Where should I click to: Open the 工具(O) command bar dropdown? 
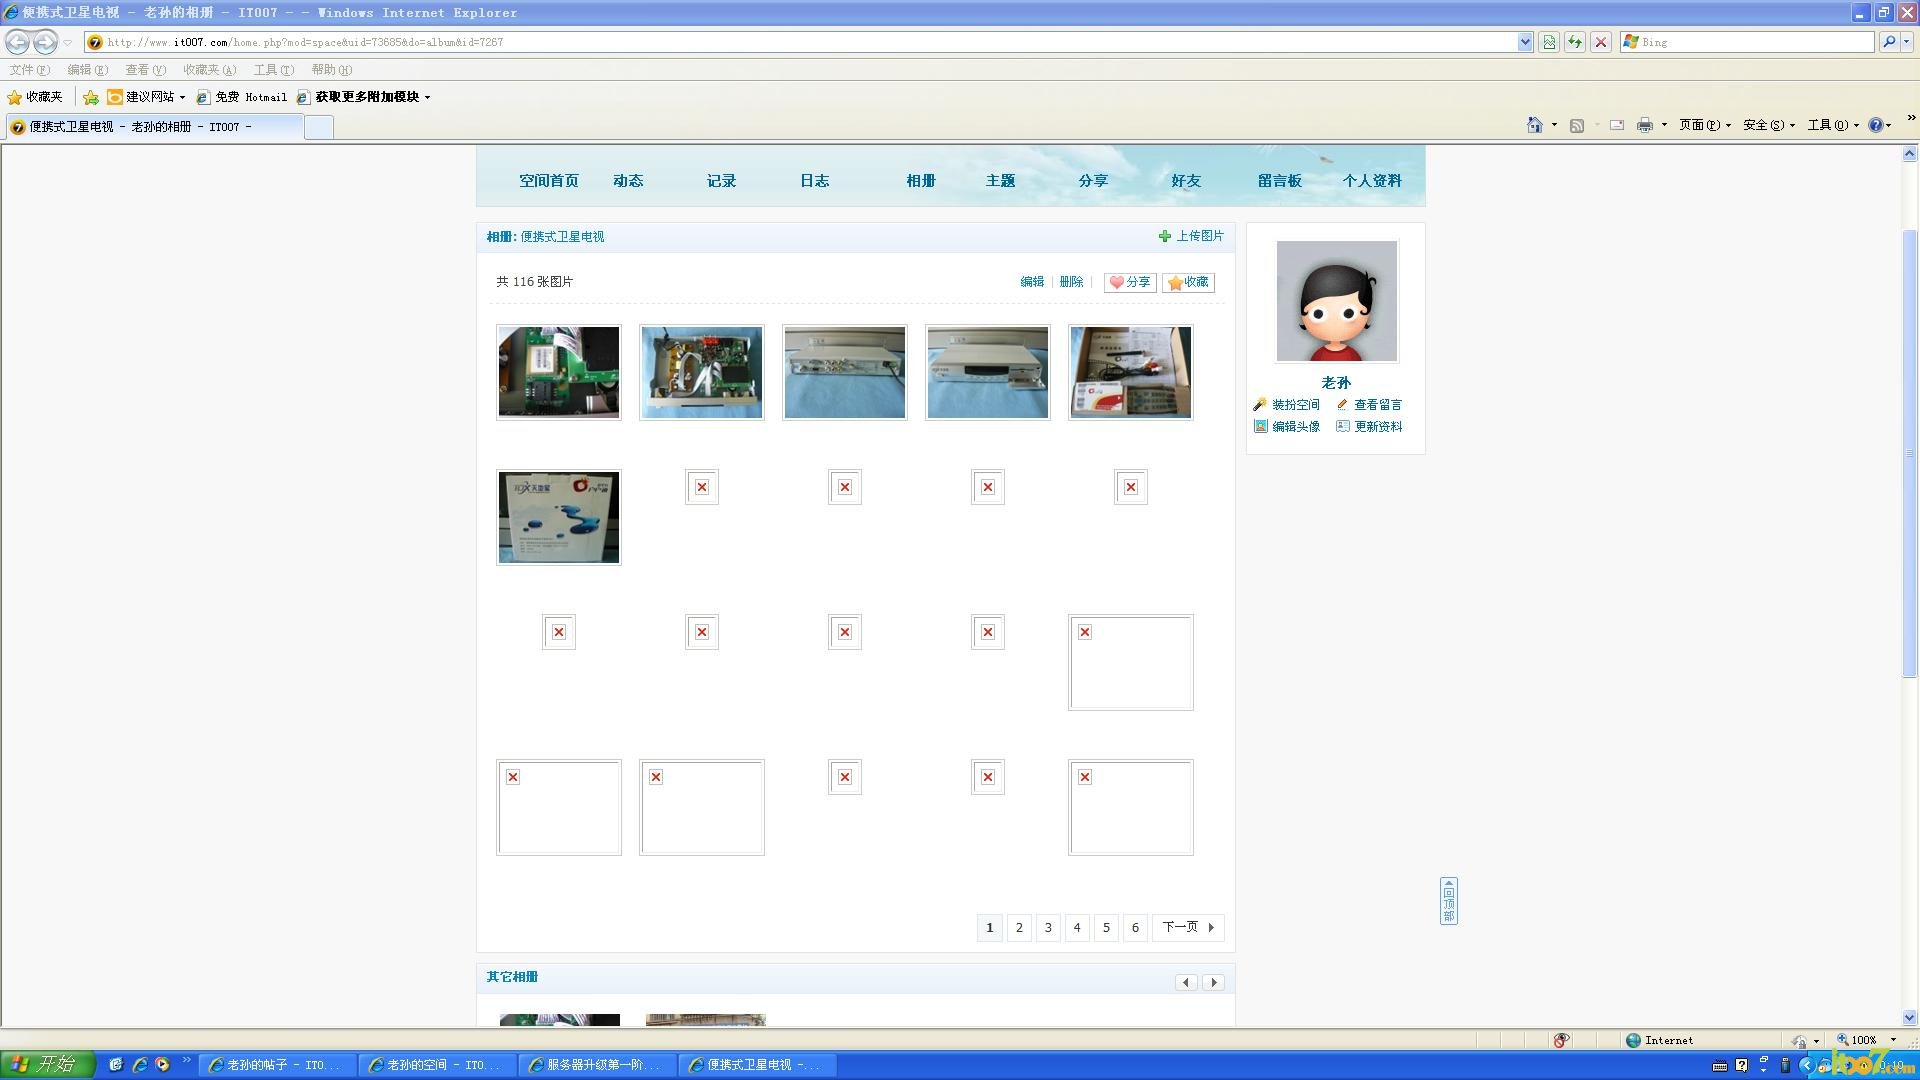tap(1833, 125)
